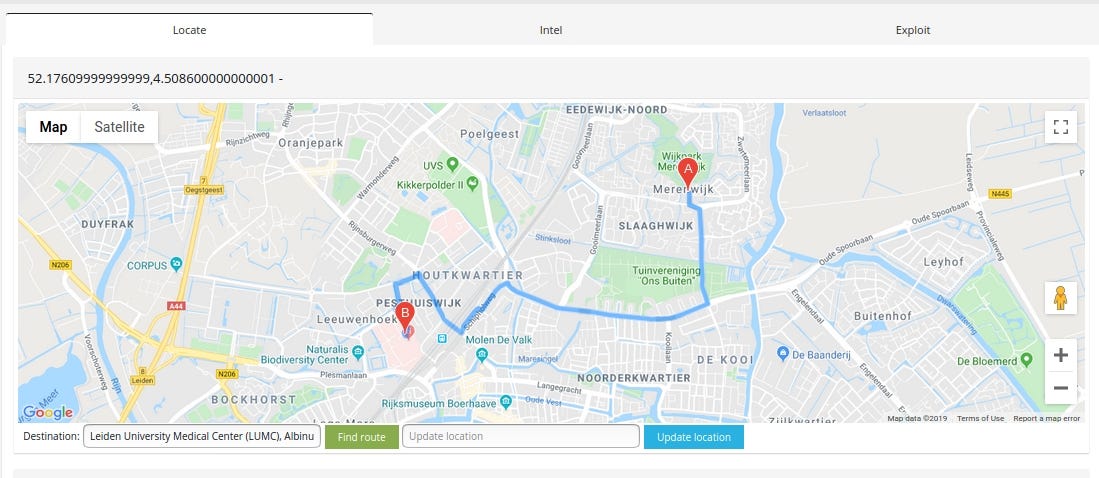Click the CORPUS museum icon
Screen dimensions: 1099x478
coord(176,264)
